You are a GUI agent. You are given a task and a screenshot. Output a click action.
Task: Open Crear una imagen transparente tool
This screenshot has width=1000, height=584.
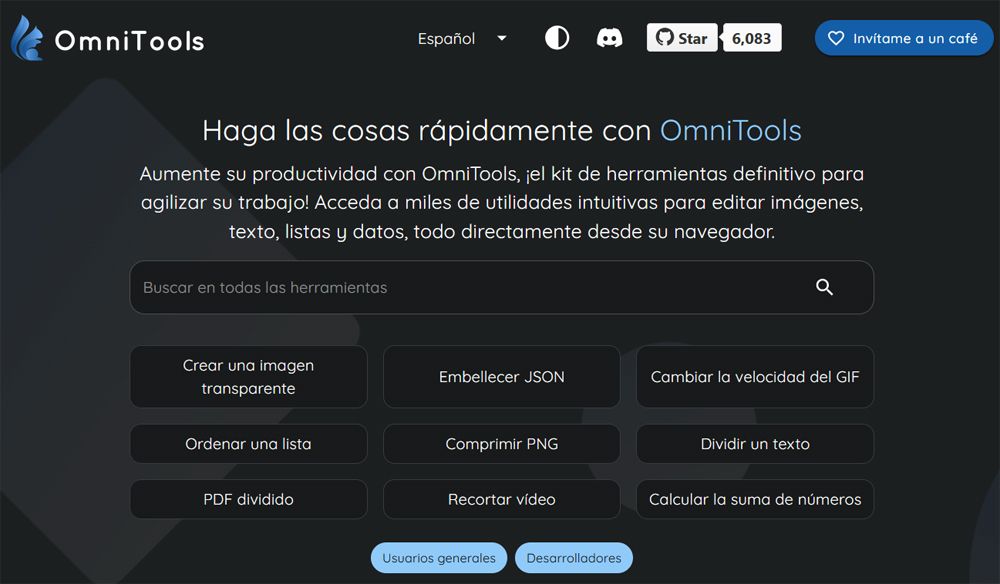pos(249,376)
